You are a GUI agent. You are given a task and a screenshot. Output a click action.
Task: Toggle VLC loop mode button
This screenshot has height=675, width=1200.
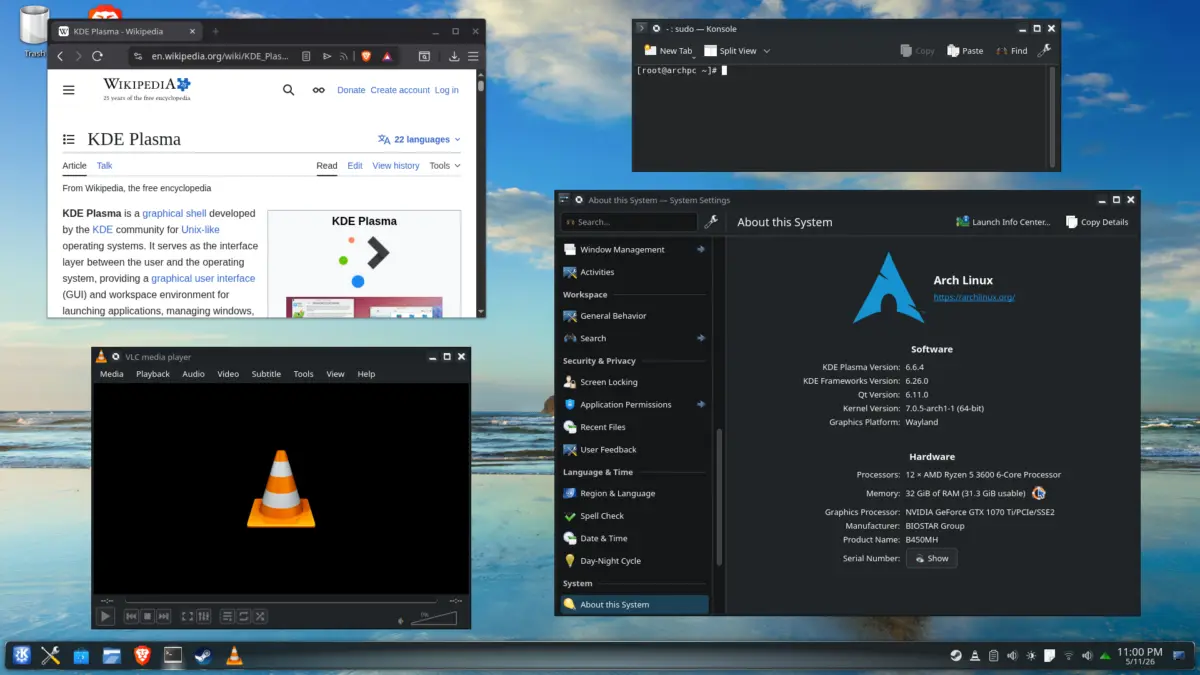(243, 617)
